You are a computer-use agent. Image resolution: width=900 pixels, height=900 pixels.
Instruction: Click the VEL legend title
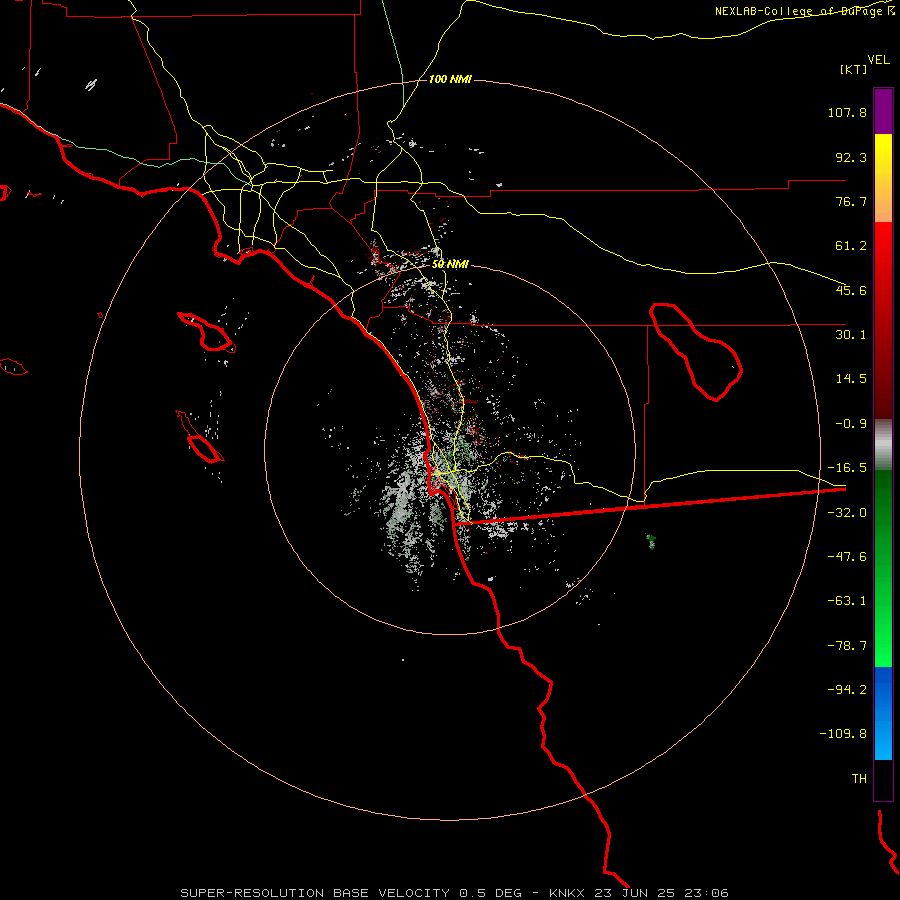878,60
